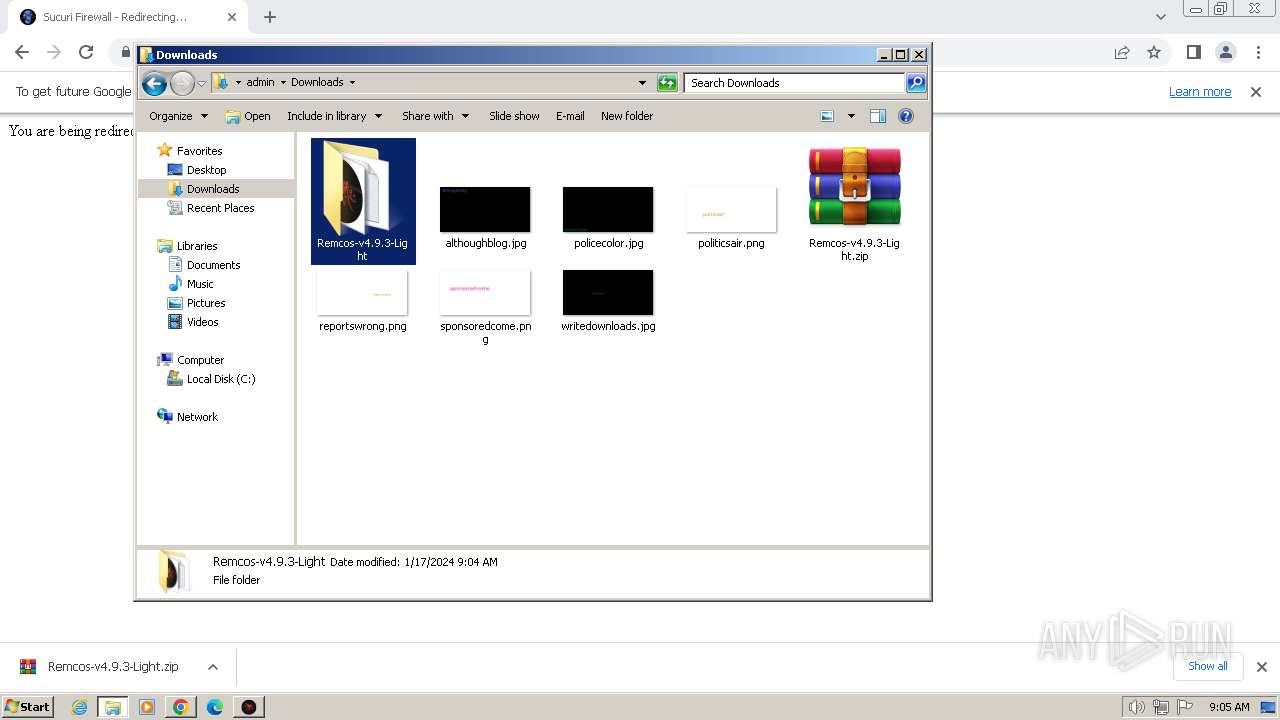The width and height of the screenshot is (1280, 720).
Task: Click the Learn more link
Action: click(x=1200, y=91)
